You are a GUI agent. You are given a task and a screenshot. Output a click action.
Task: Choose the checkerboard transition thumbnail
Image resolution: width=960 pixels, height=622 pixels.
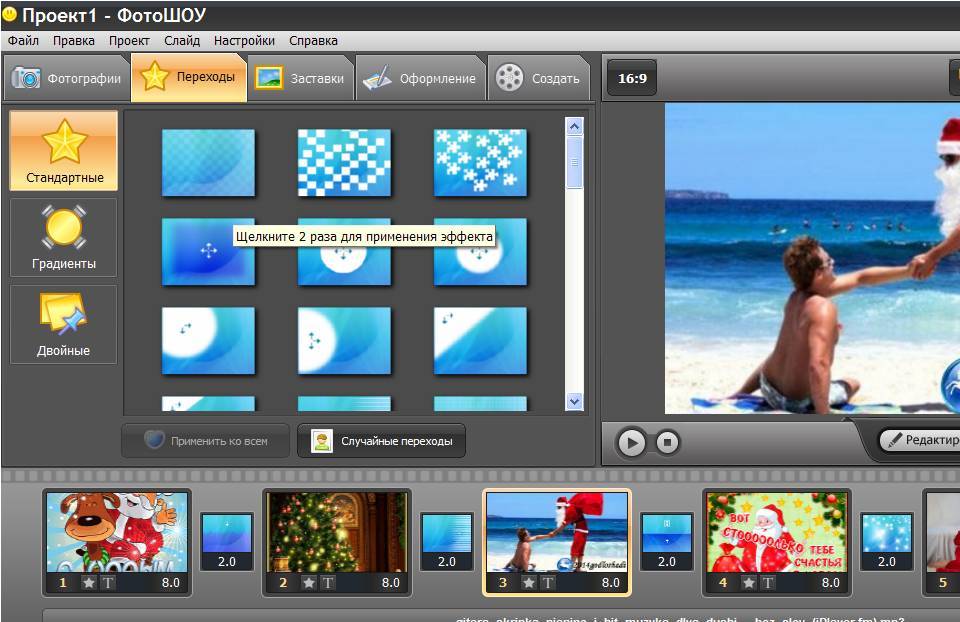click(x=344, y=162)
